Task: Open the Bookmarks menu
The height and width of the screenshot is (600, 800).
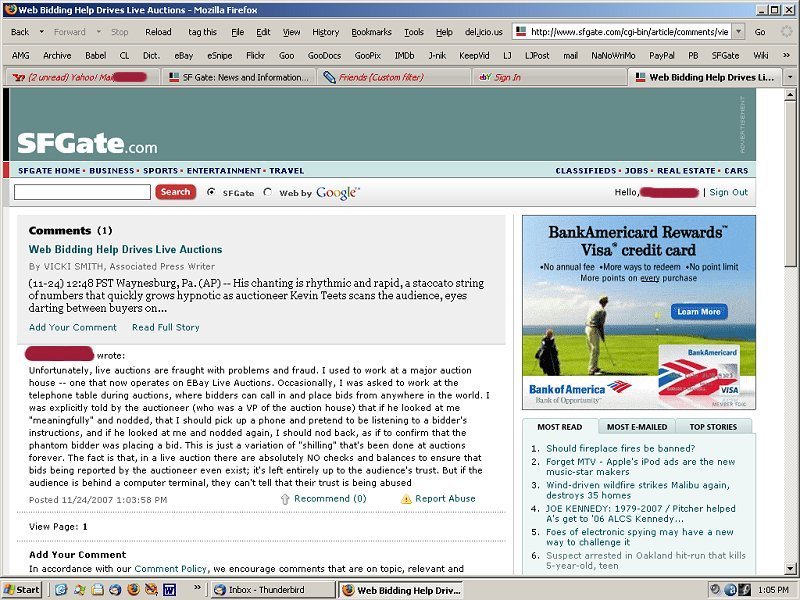Action: point(371,32)
